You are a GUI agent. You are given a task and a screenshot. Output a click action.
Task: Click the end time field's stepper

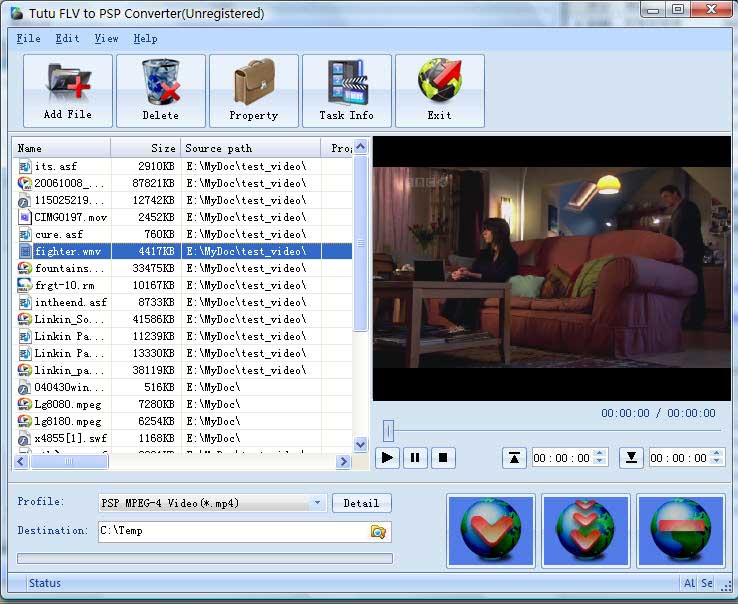click(x=717, y=457)
